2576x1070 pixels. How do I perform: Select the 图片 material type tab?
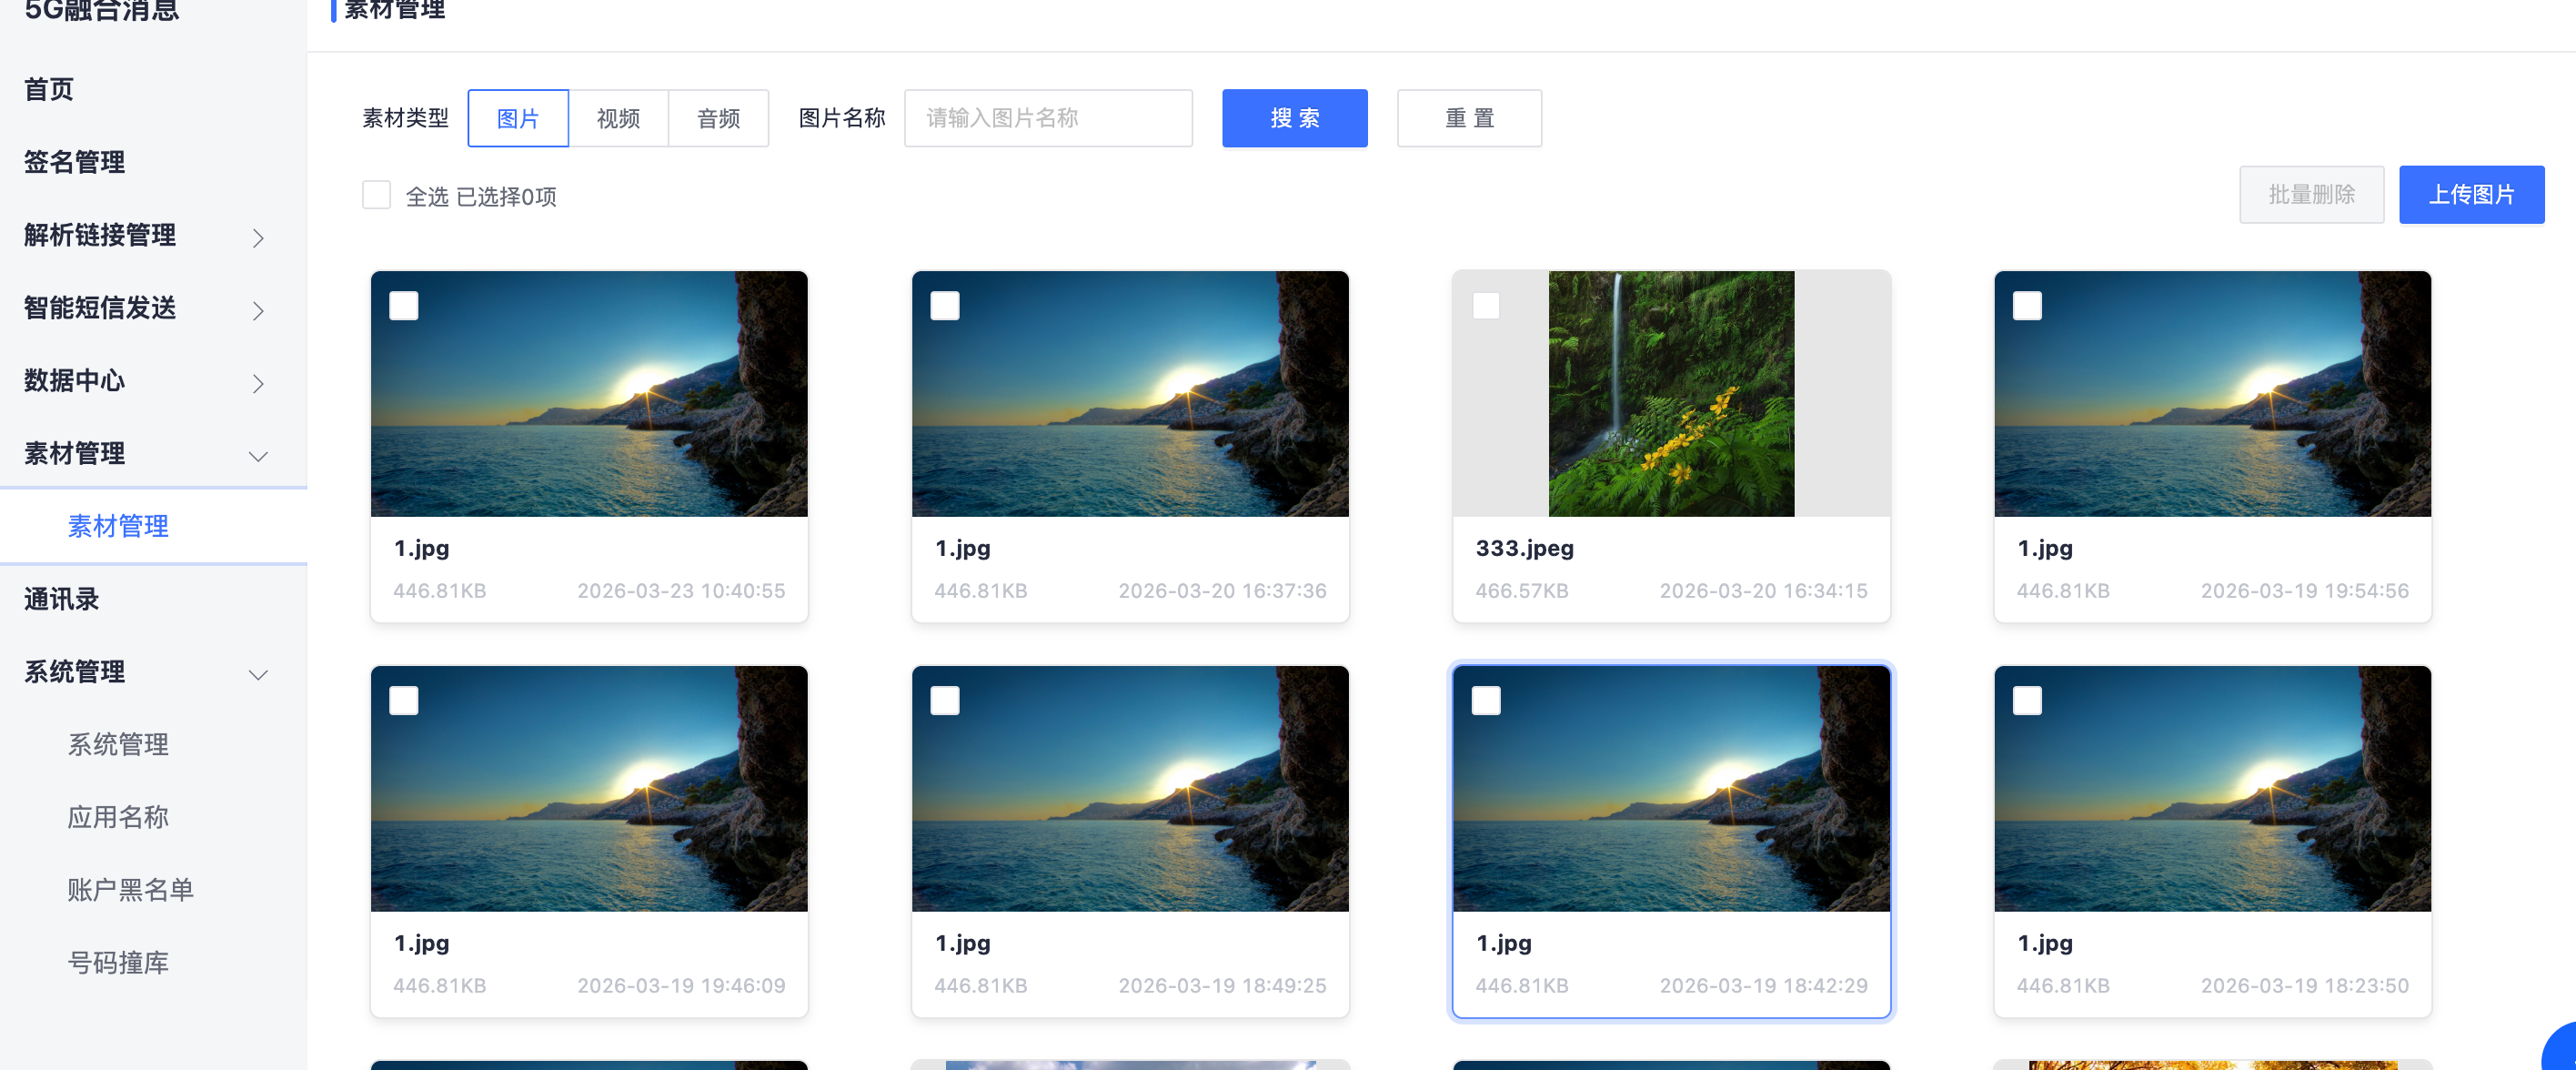(518, 118)
